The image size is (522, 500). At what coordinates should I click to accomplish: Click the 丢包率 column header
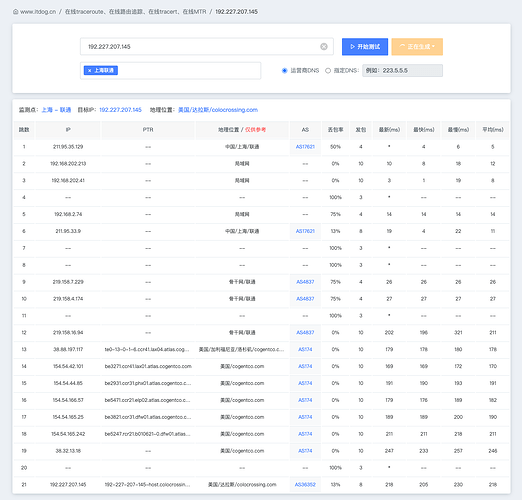click(335, 130)
